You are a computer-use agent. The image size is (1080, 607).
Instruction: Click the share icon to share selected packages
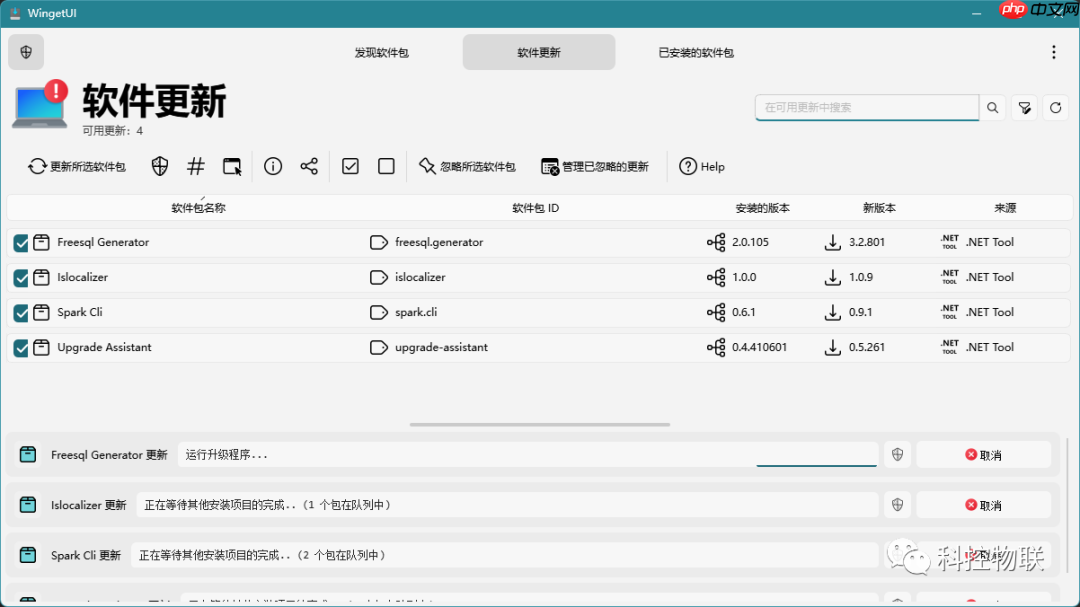[x=311, y=166]
